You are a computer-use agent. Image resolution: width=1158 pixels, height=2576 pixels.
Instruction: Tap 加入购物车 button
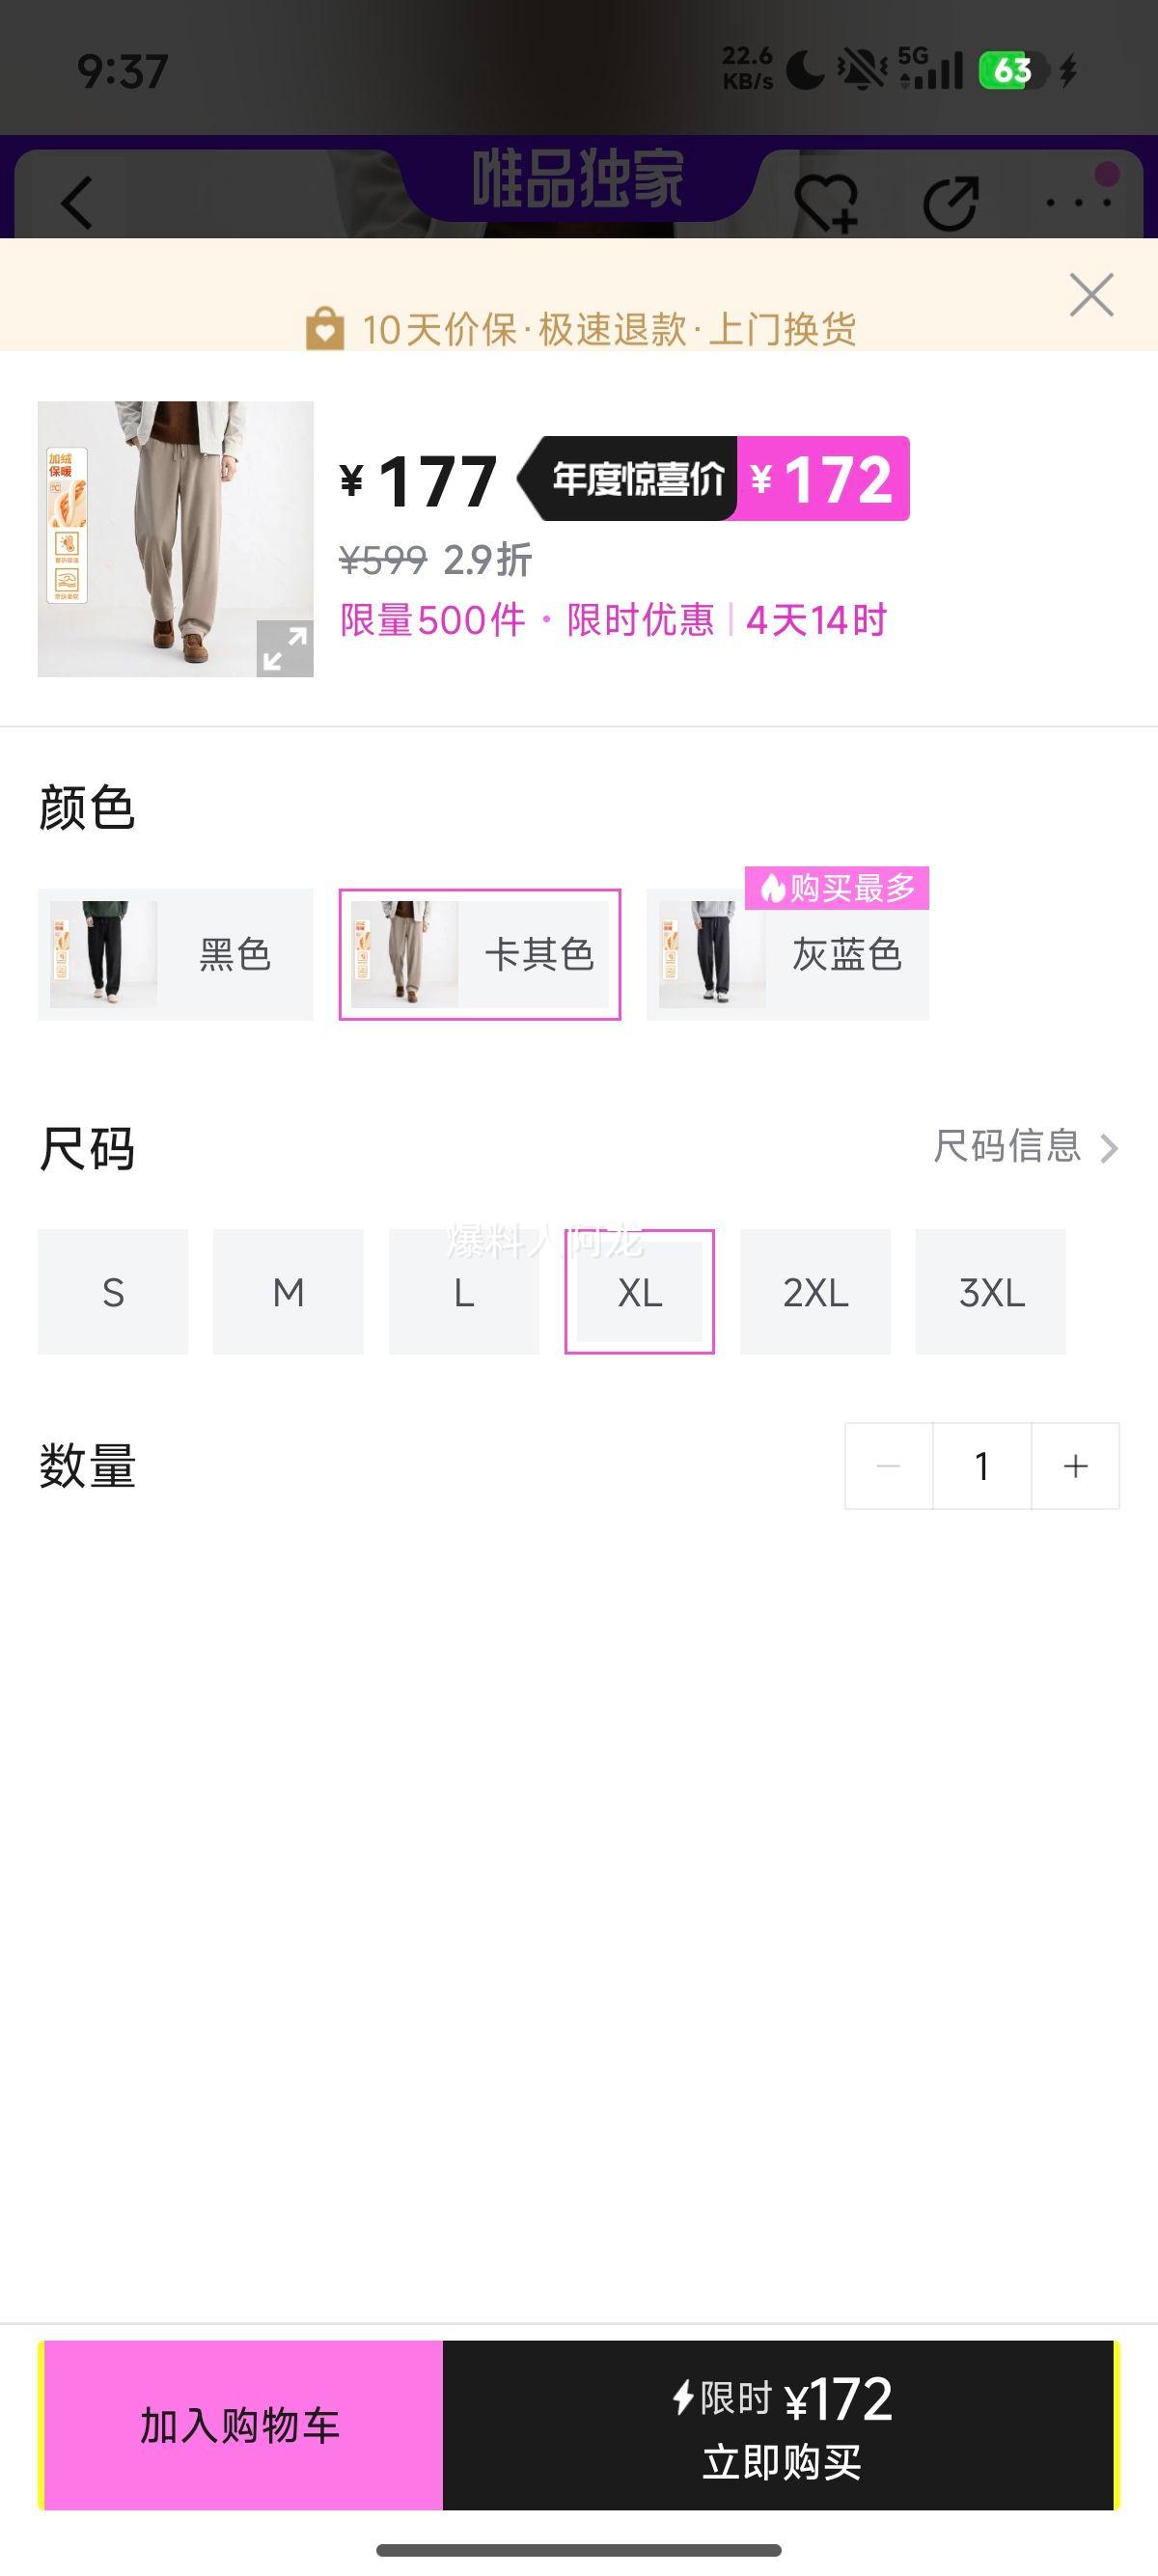pos(241,2425)
